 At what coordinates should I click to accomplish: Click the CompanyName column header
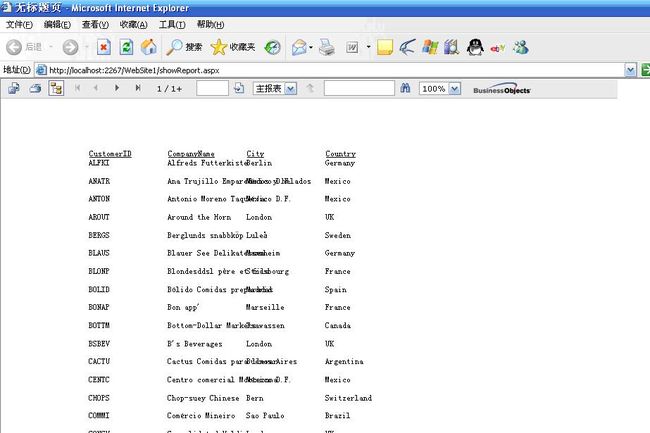coord(191,154)
